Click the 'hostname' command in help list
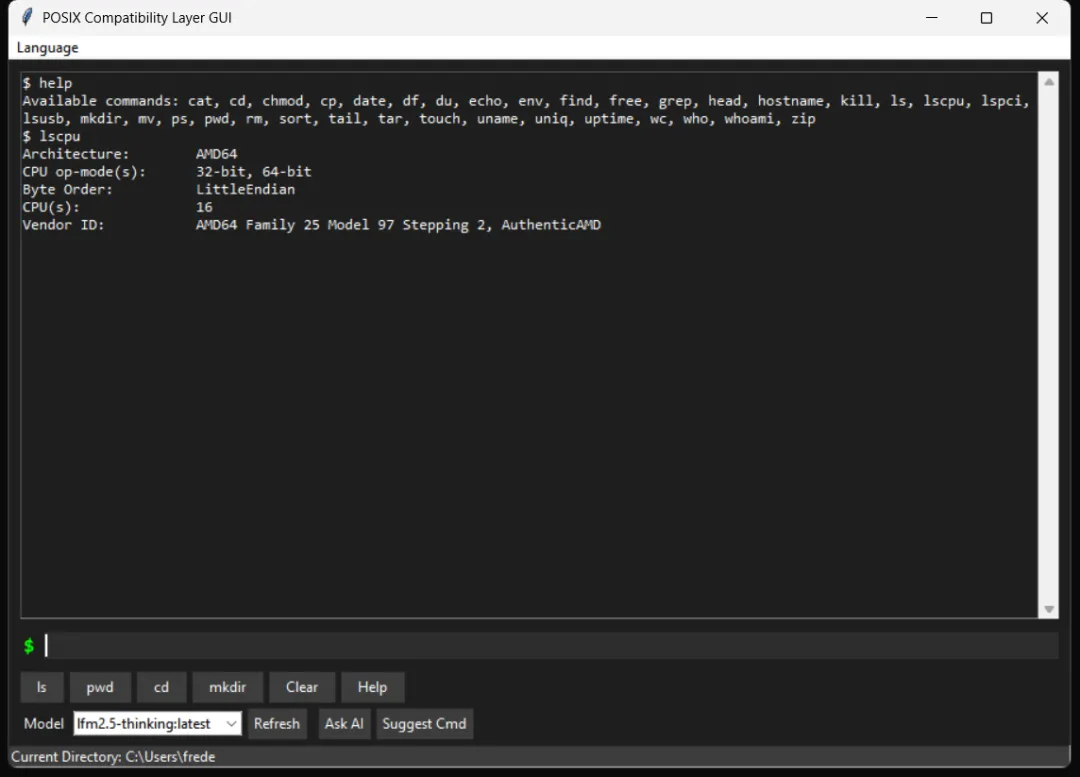Image resolution: width=1080 pixels, height=777 pixels. pyautogui.click(x=791, y=101)
